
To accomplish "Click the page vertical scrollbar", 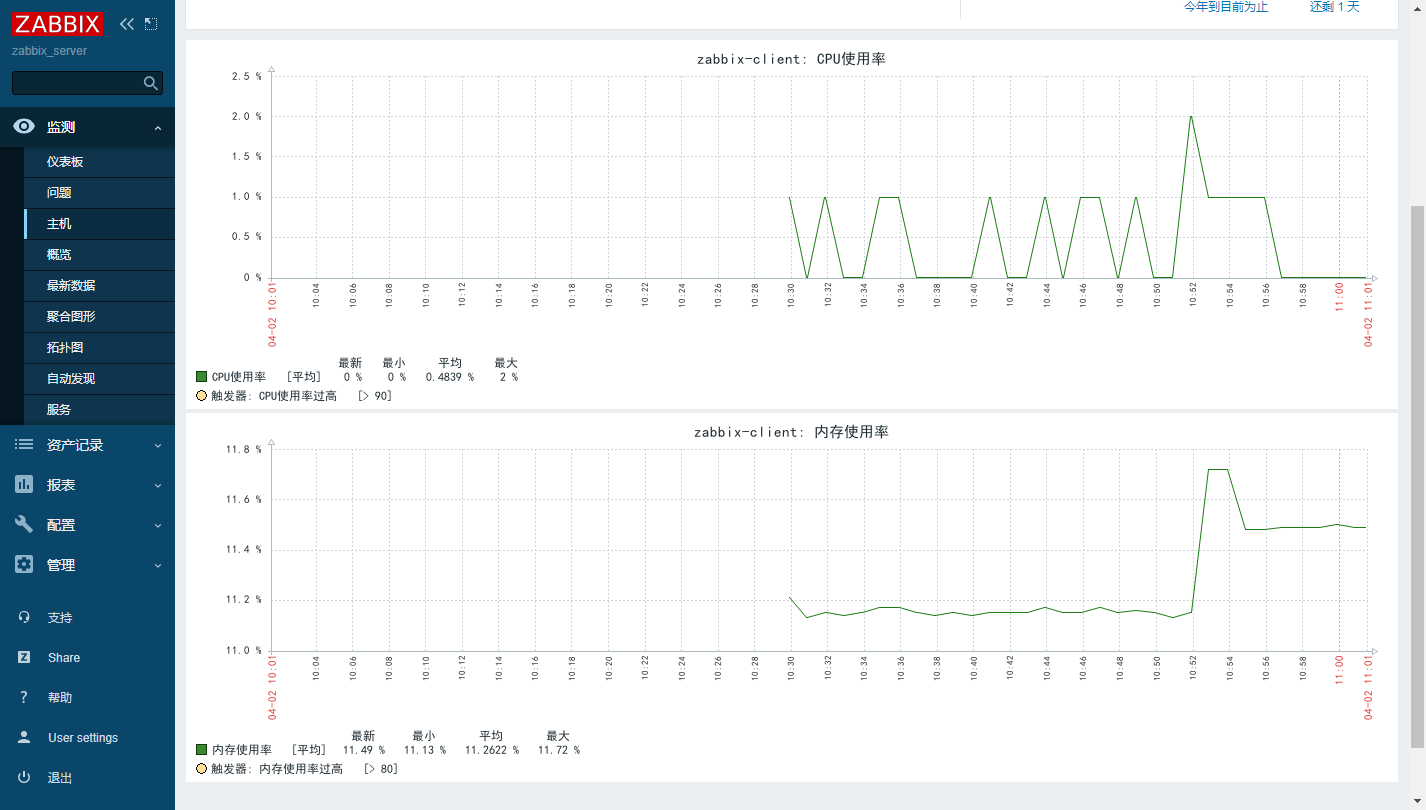I will [1417, 476].
